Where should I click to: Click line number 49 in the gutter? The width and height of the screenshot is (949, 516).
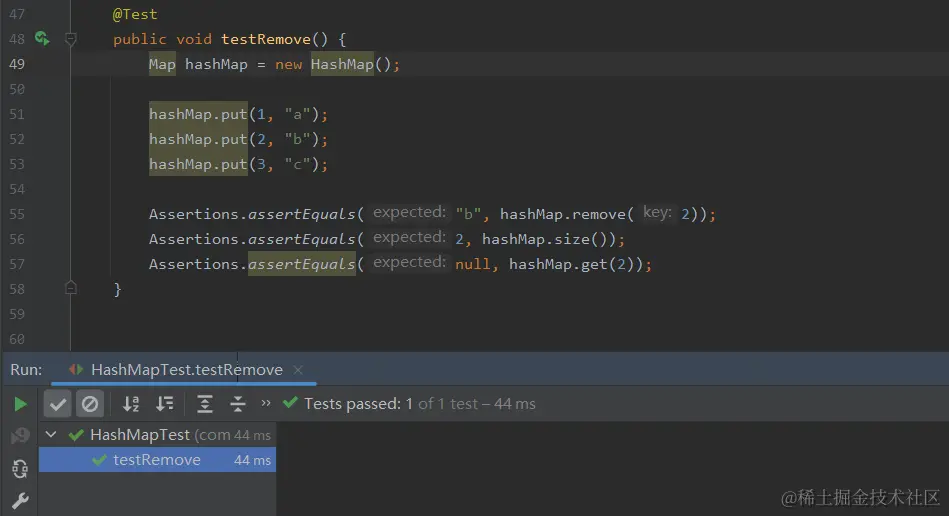click(17, 64)
